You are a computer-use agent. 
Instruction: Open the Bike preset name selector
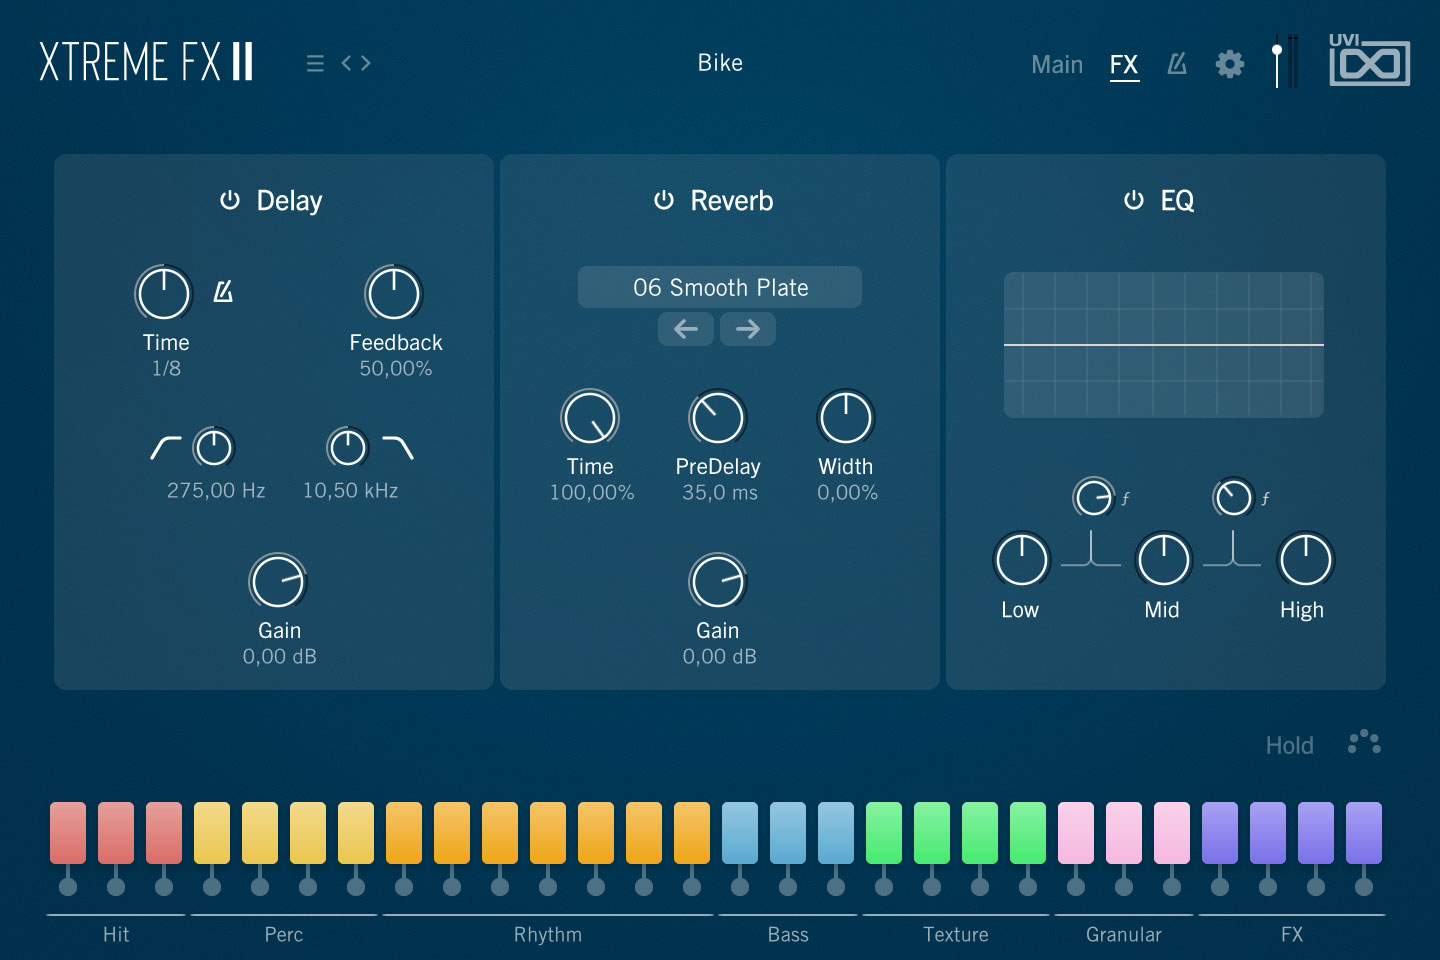click(x=720, y=63)
